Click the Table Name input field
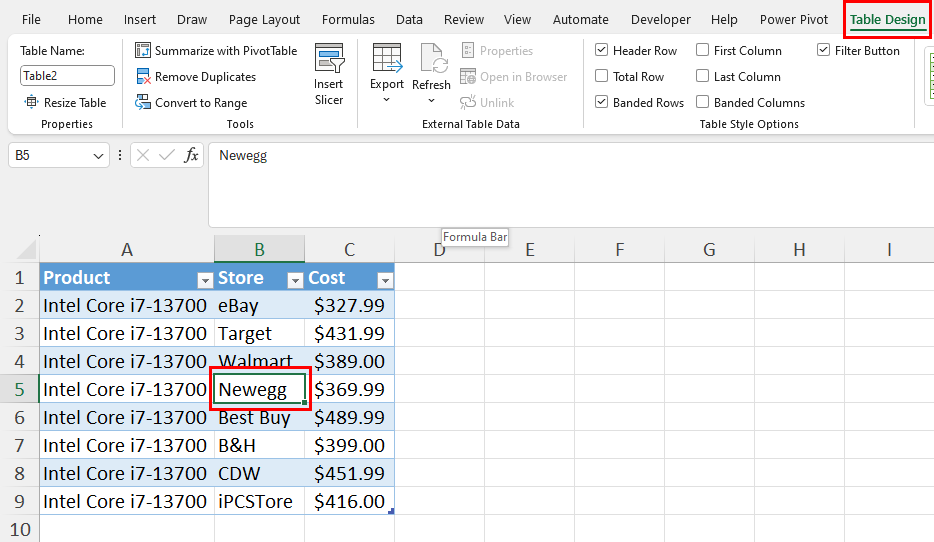The height and width of the screenshot is (542, 934). (x=67, y=76)
